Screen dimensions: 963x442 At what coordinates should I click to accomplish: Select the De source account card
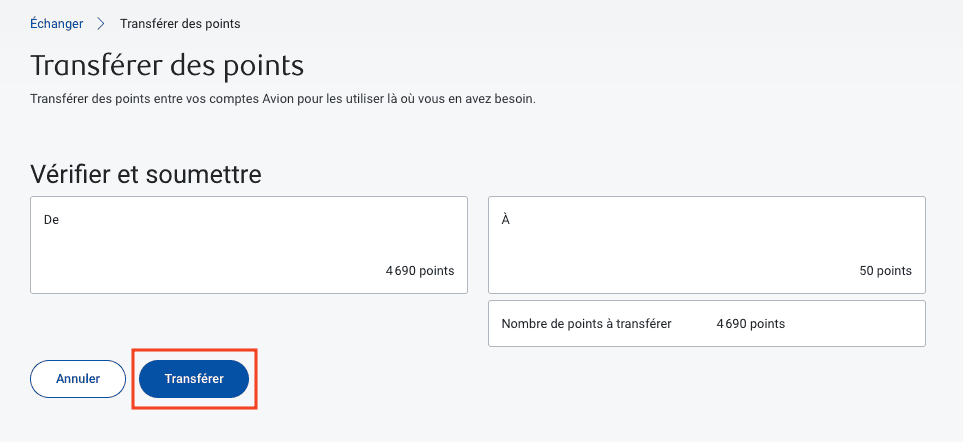249,245
